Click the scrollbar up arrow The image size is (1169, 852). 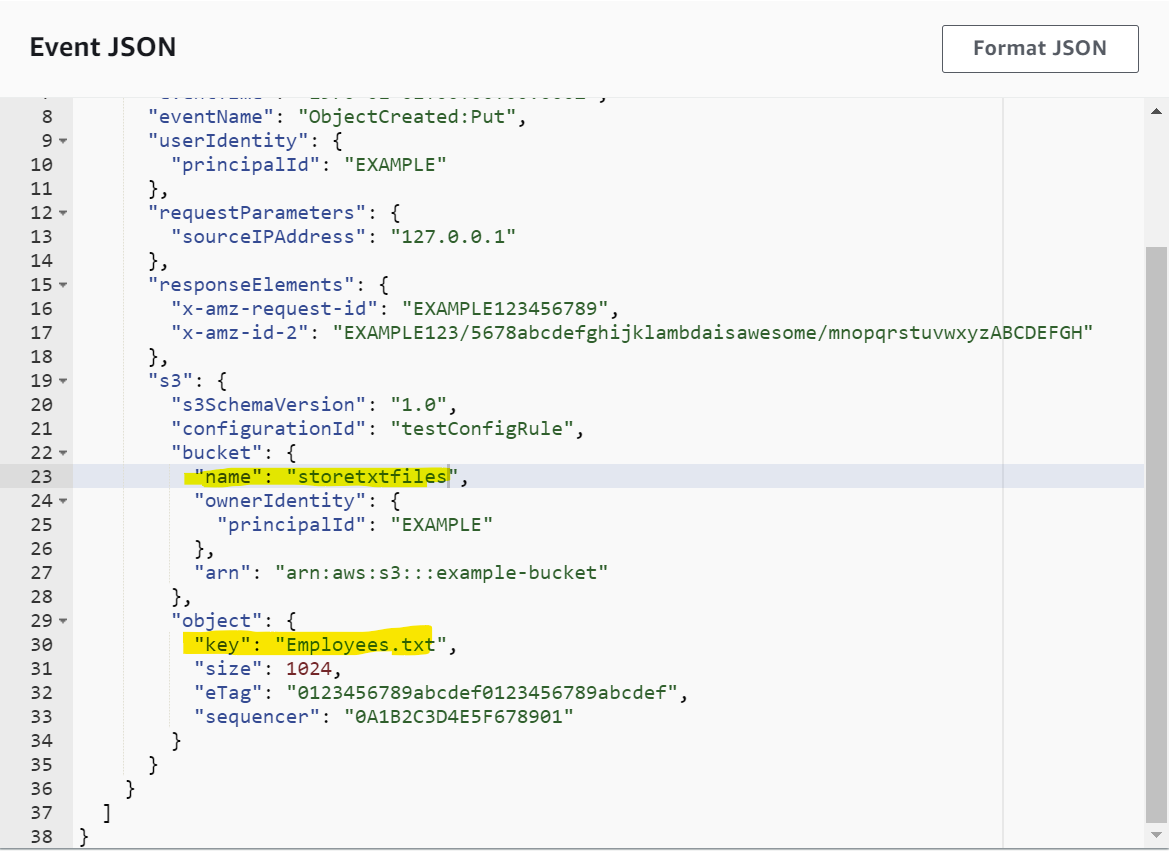pyautogui.click(x=1156, y=112)
